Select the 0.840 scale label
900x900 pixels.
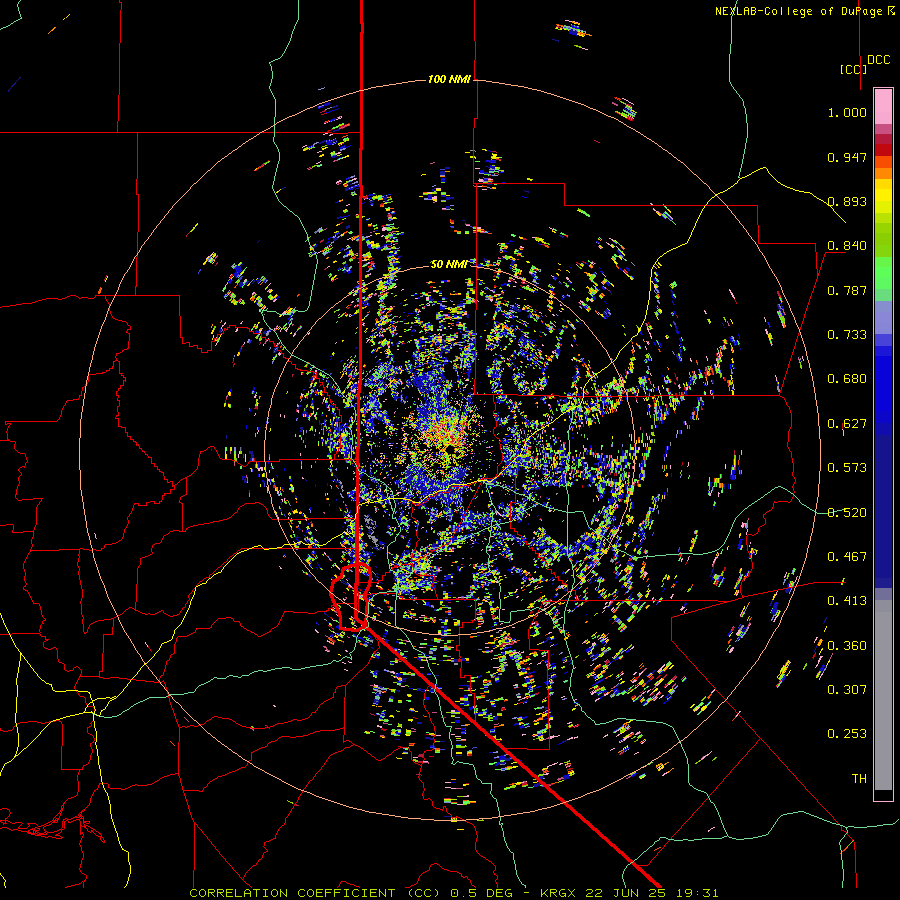[847, 246]
